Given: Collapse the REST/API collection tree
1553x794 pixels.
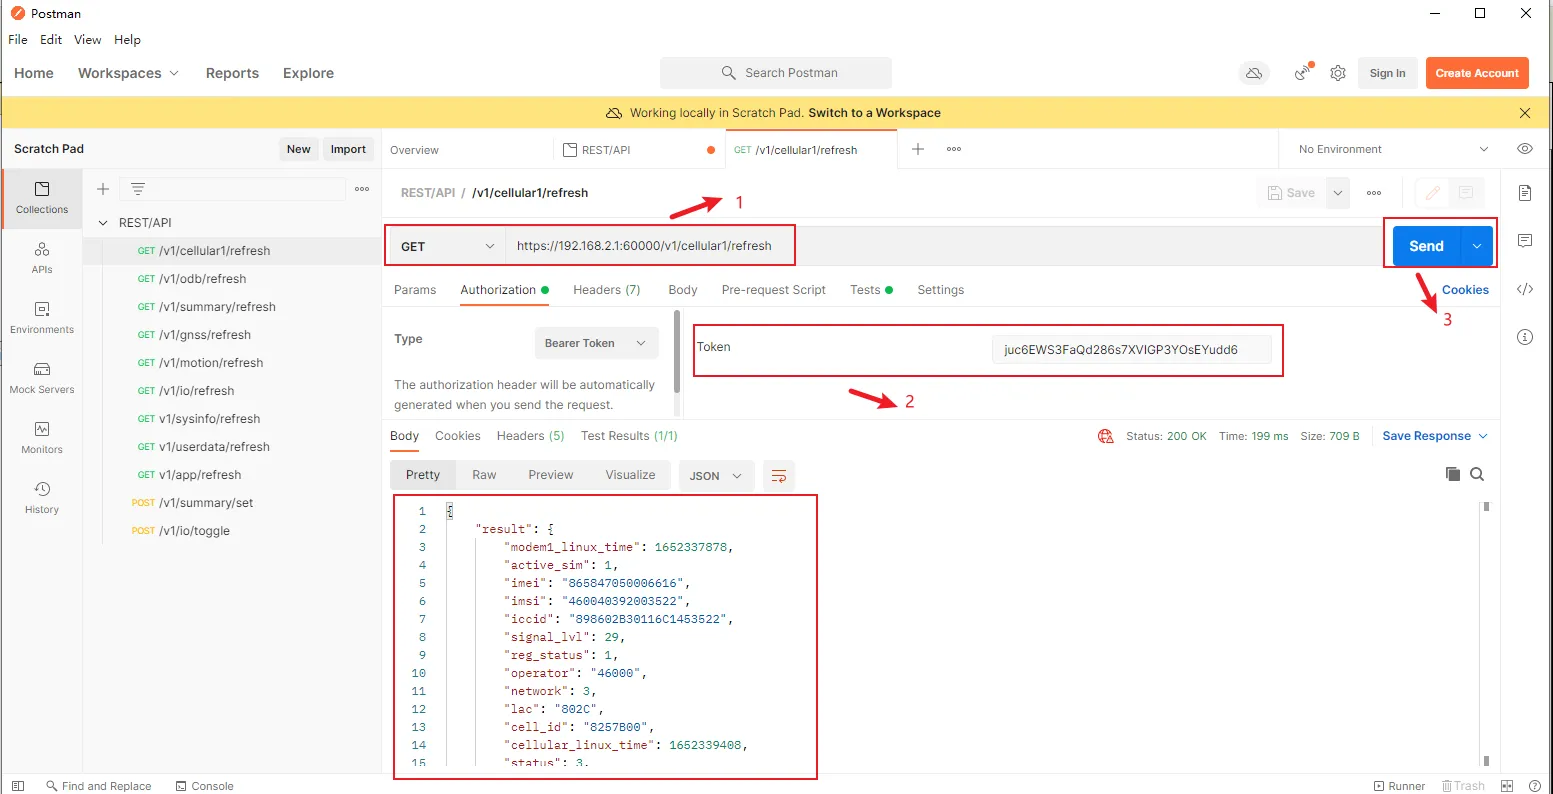Looking at the screenshot, I should (x=103, y=223).
